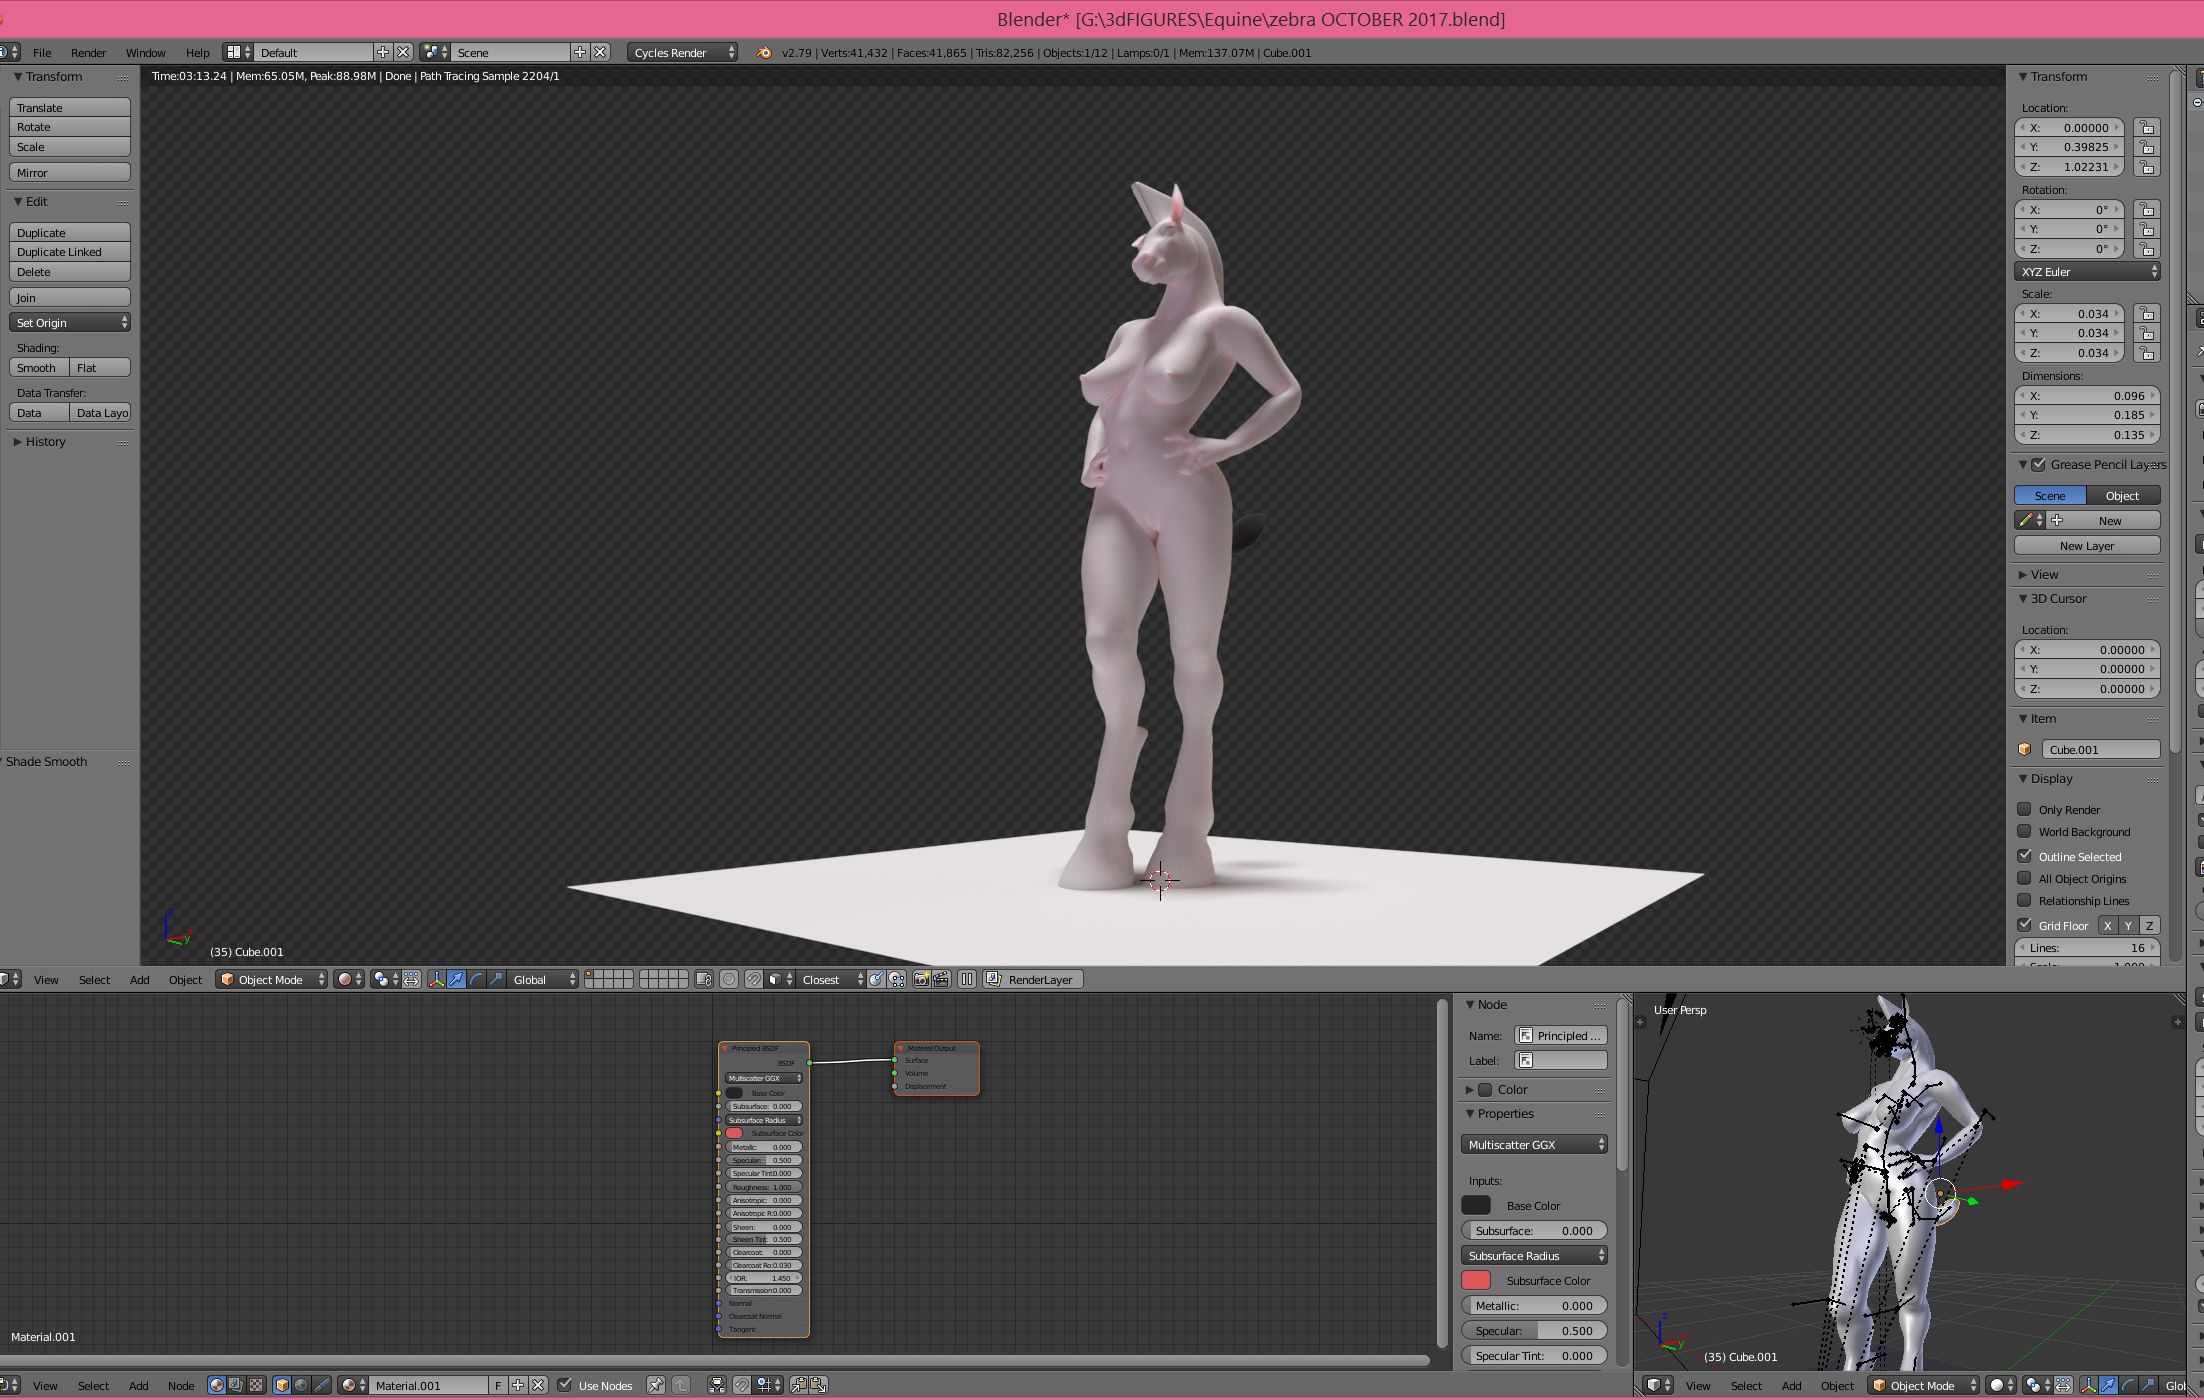The image size is (2204, 1400).
Task: Open the Cycles Render engine dropdown
Action: point(683,53)
